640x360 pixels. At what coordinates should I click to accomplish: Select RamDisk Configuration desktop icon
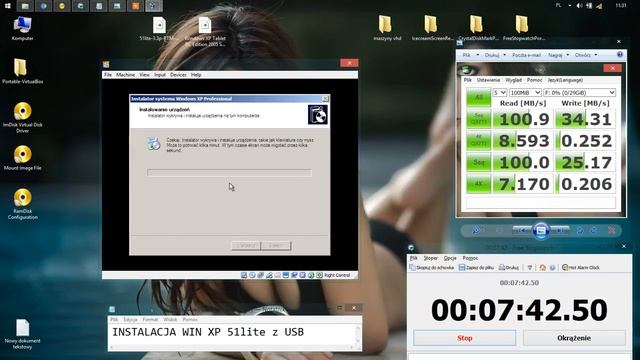(x=22, y=204)
